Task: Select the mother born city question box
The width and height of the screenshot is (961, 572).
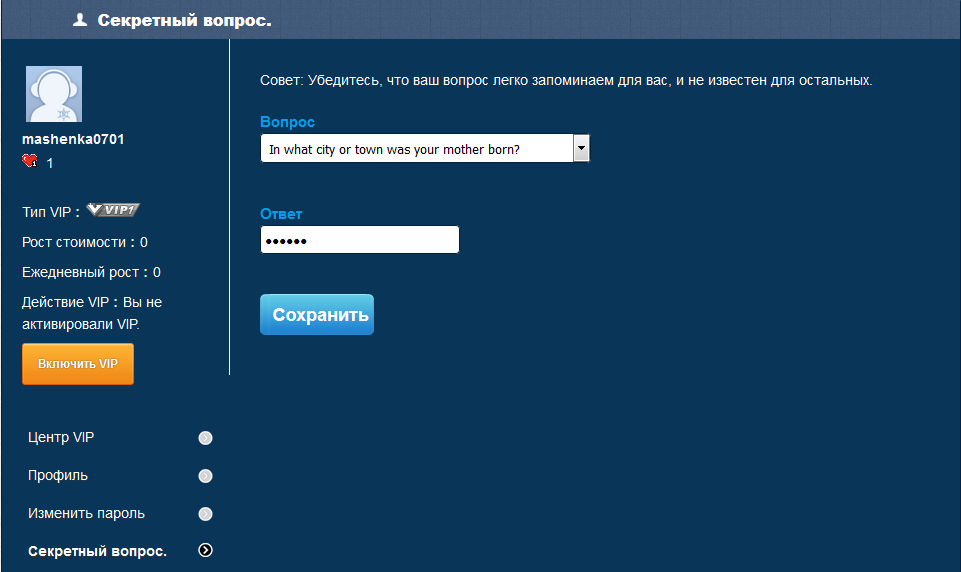Action: [425, 148]
